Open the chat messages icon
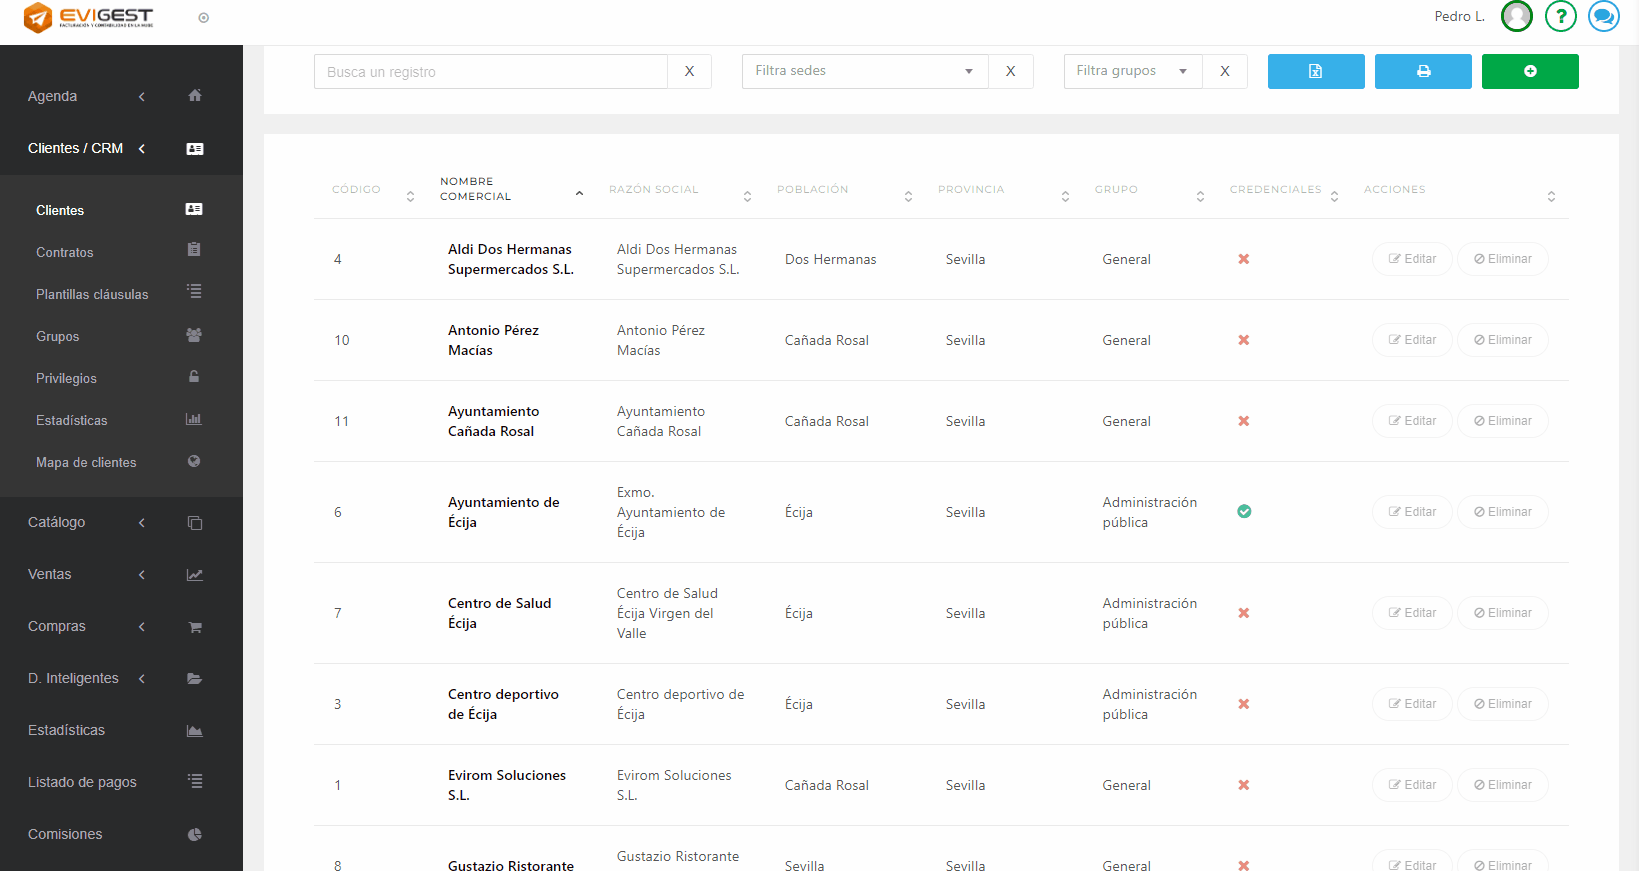 pos(1603,16)
